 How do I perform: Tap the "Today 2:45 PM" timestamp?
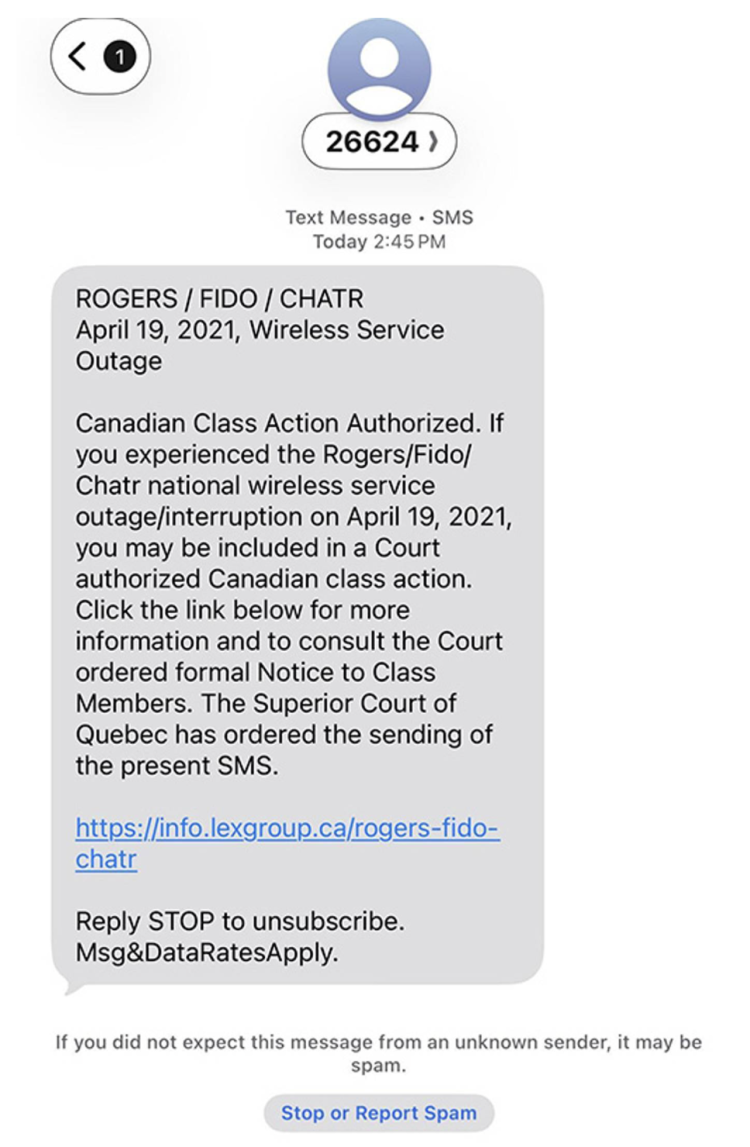pos(379,242)
